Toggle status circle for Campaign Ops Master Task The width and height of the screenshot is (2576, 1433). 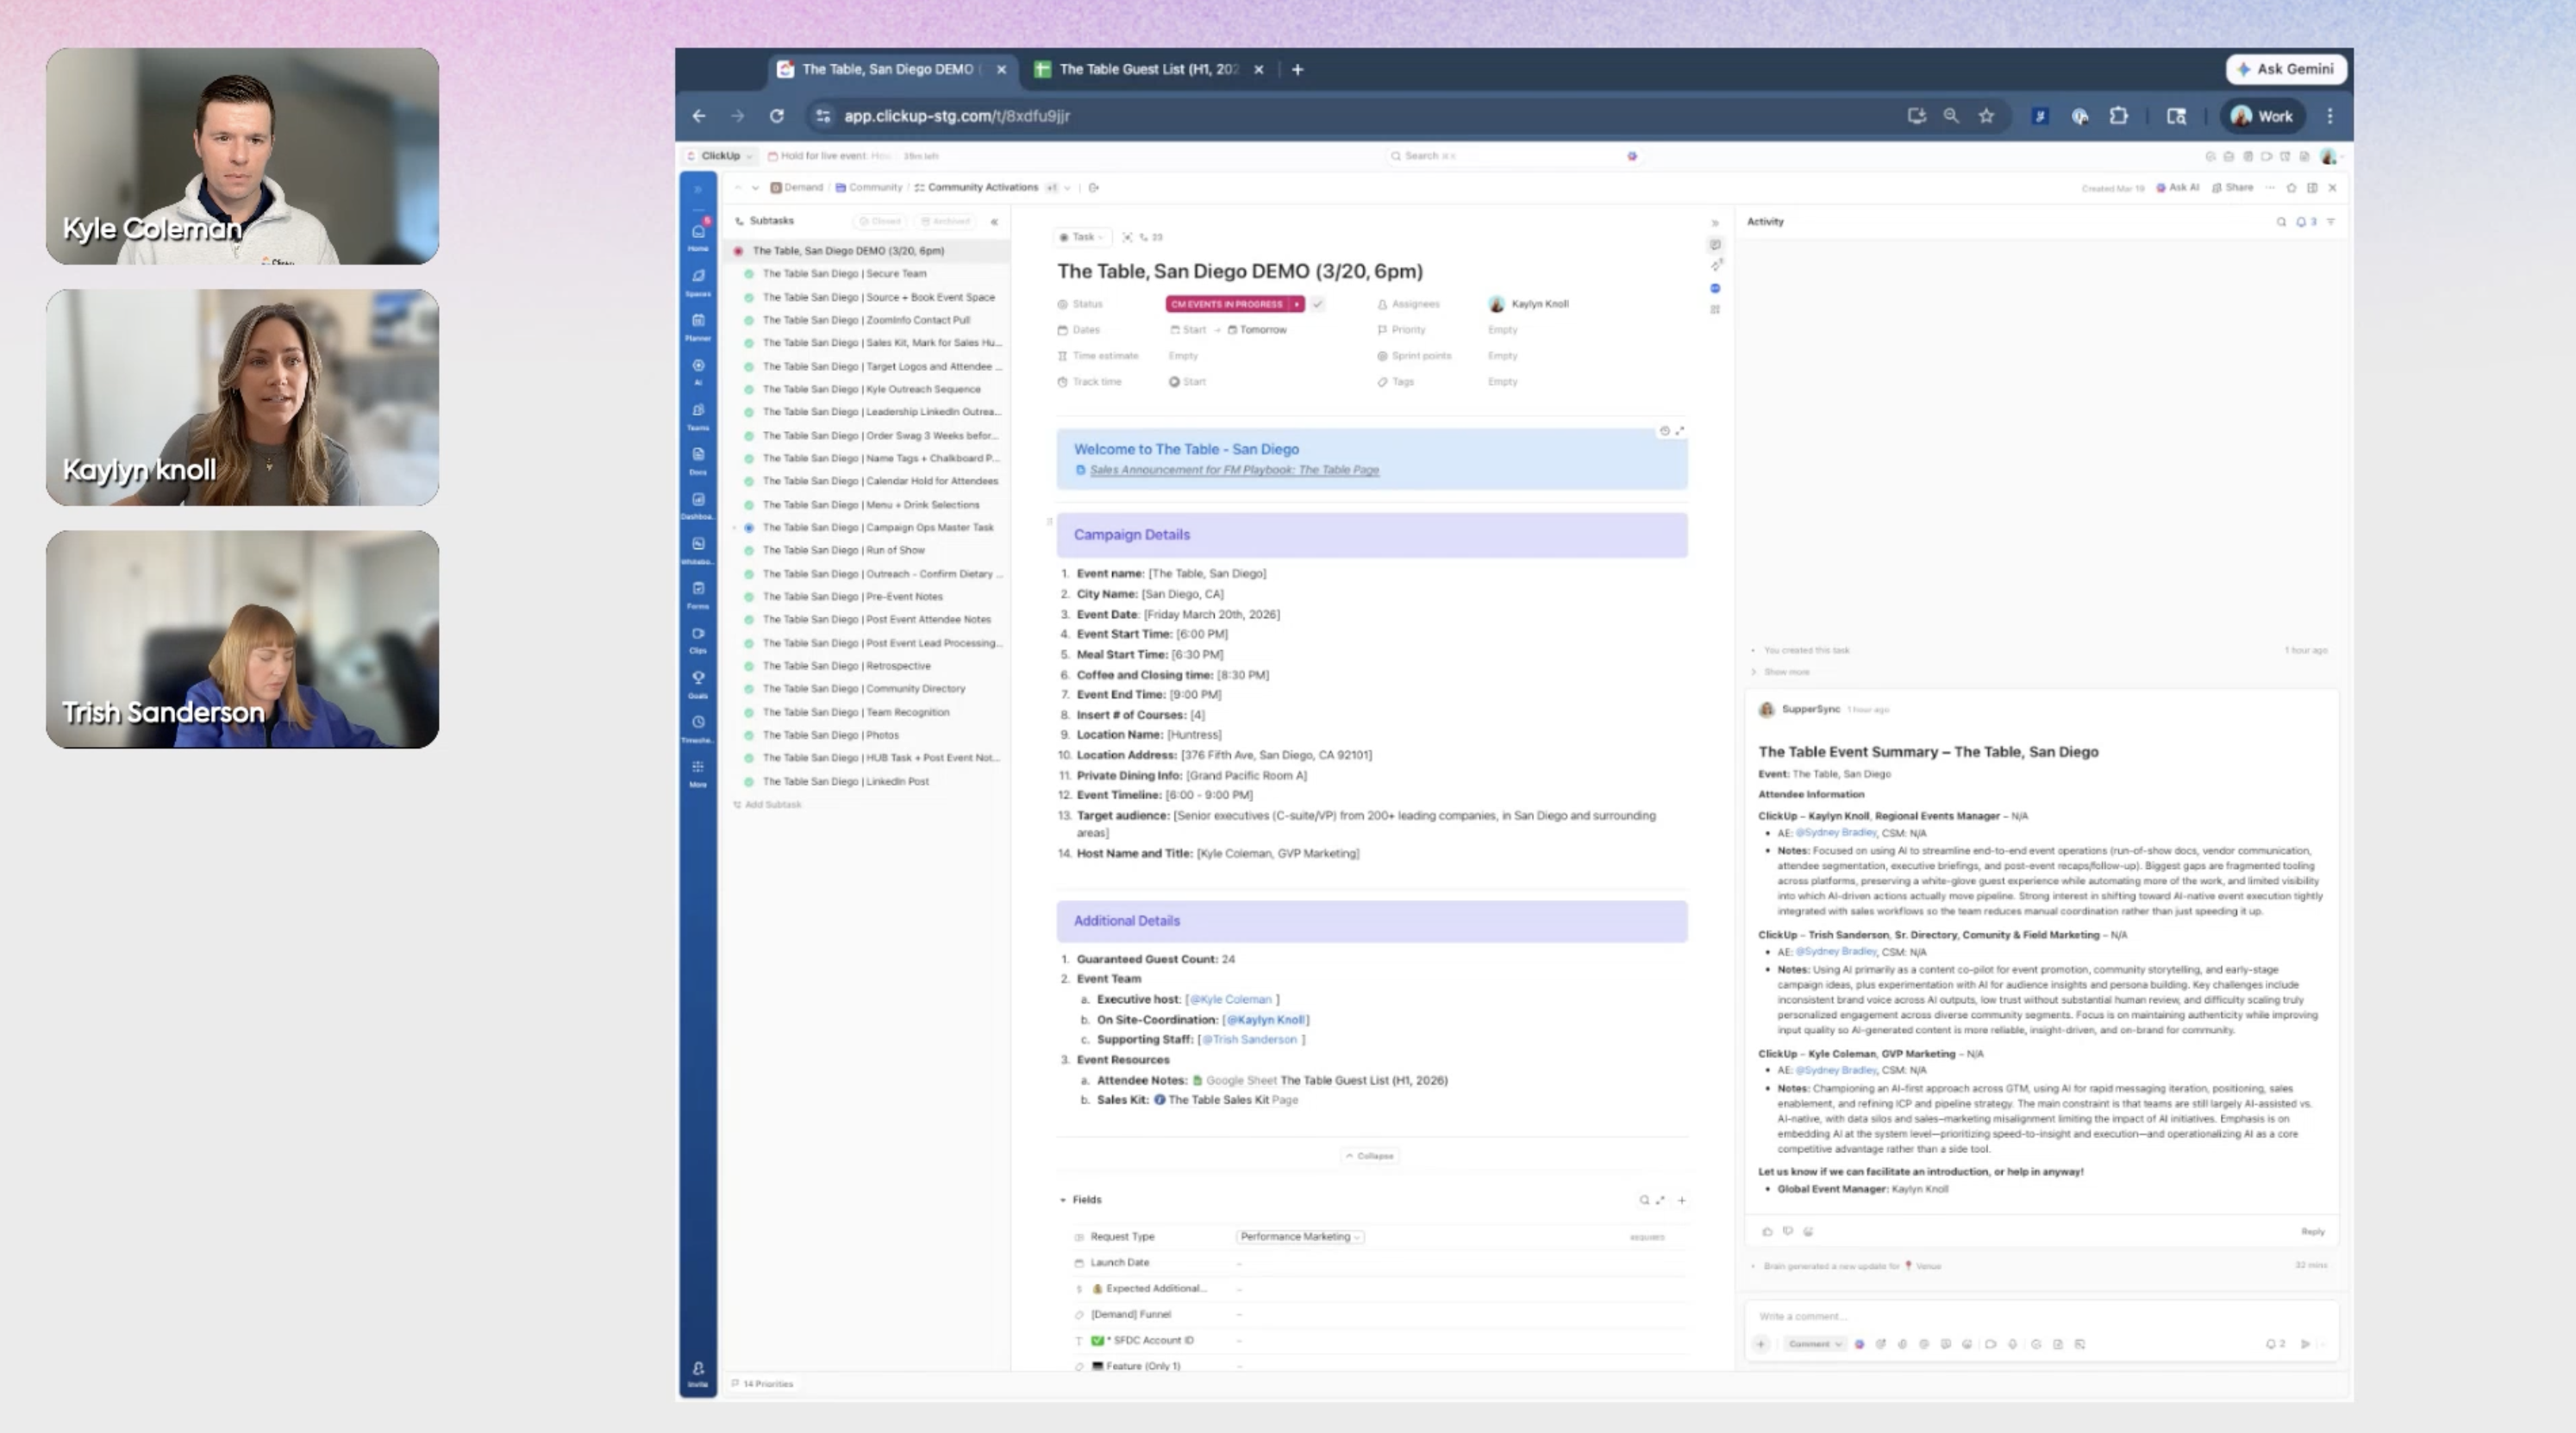coord(748,528)
